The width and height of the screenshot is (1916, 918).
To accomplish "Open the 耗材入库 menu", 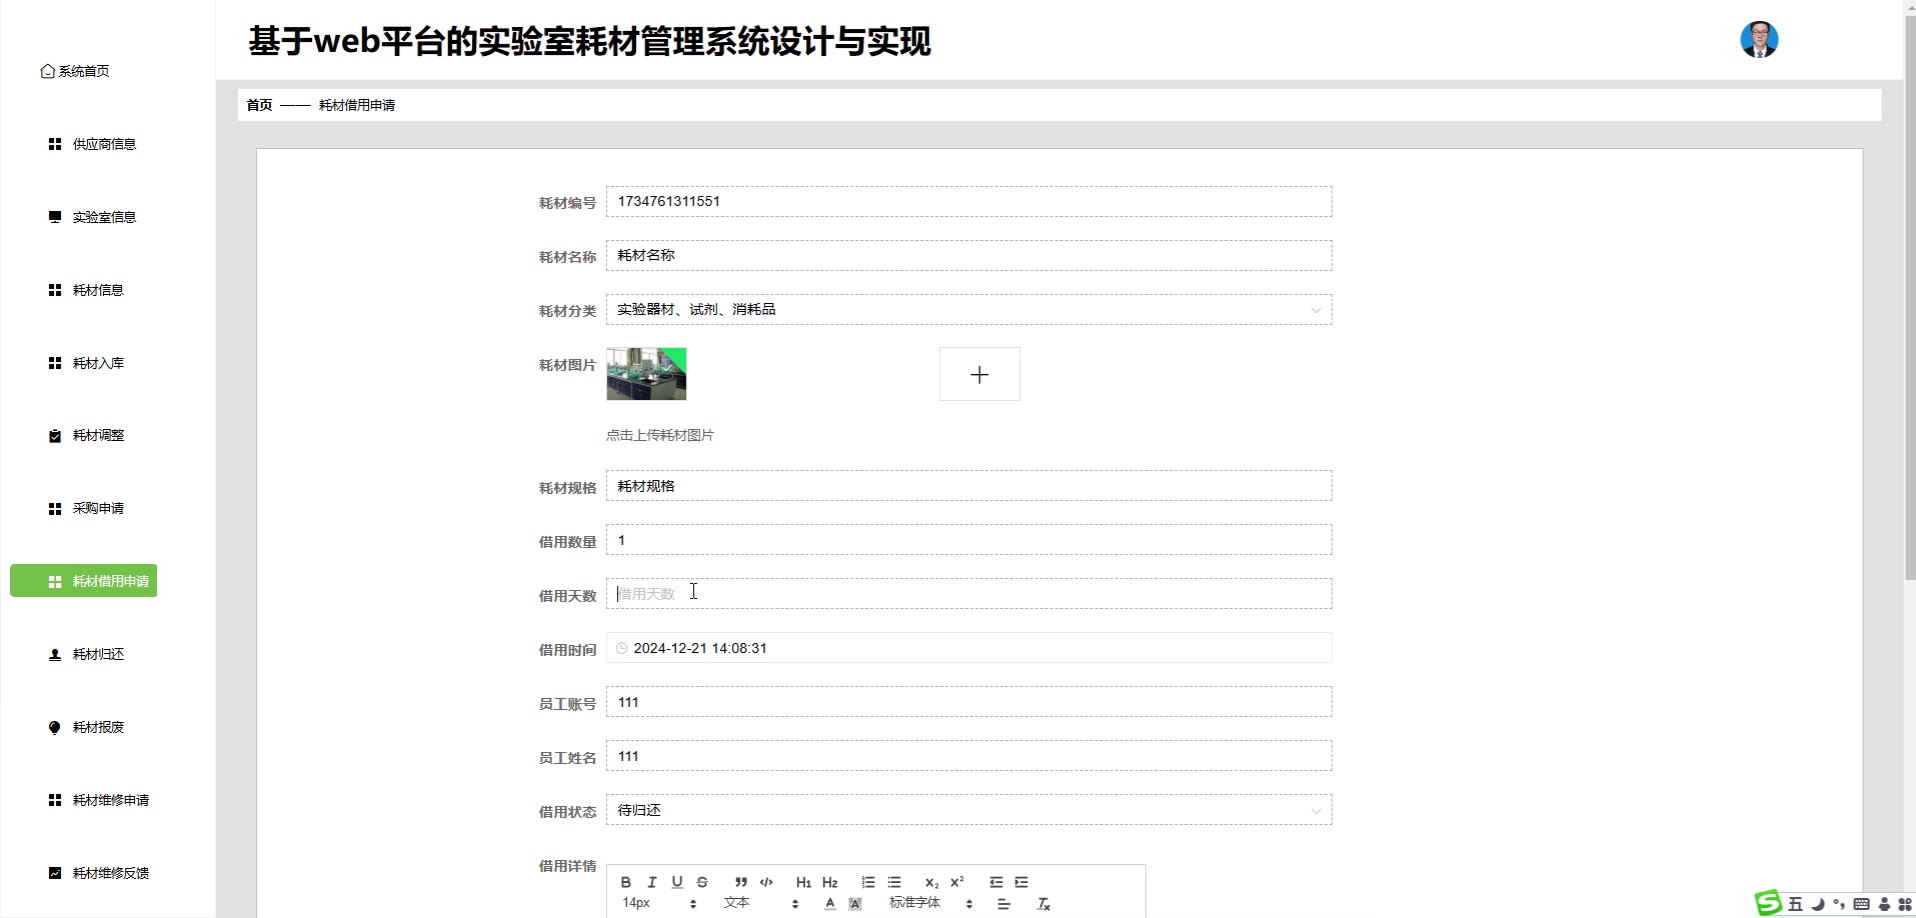I will [x=86, y=363].
